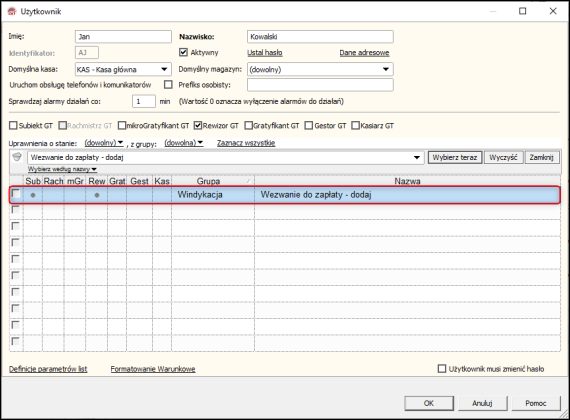Uncheck the Aktywny checkbox
Screen dimensions: 570x420
click(x=183, y=52)
